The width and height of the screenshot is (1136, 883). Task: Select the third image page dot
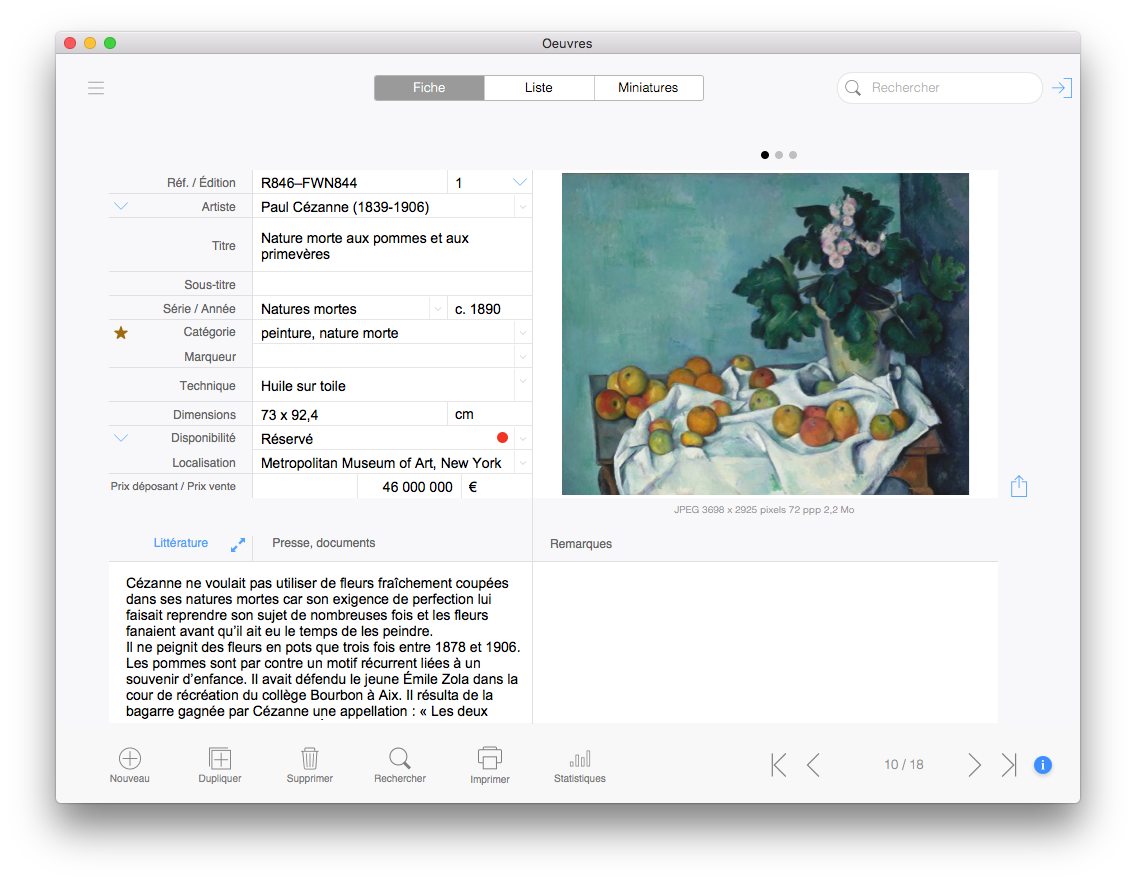[793, 155]
